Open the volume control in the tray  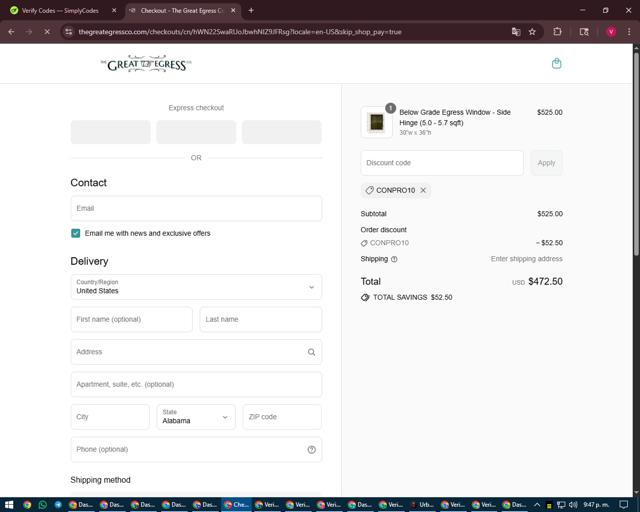(x=573, y=505)
